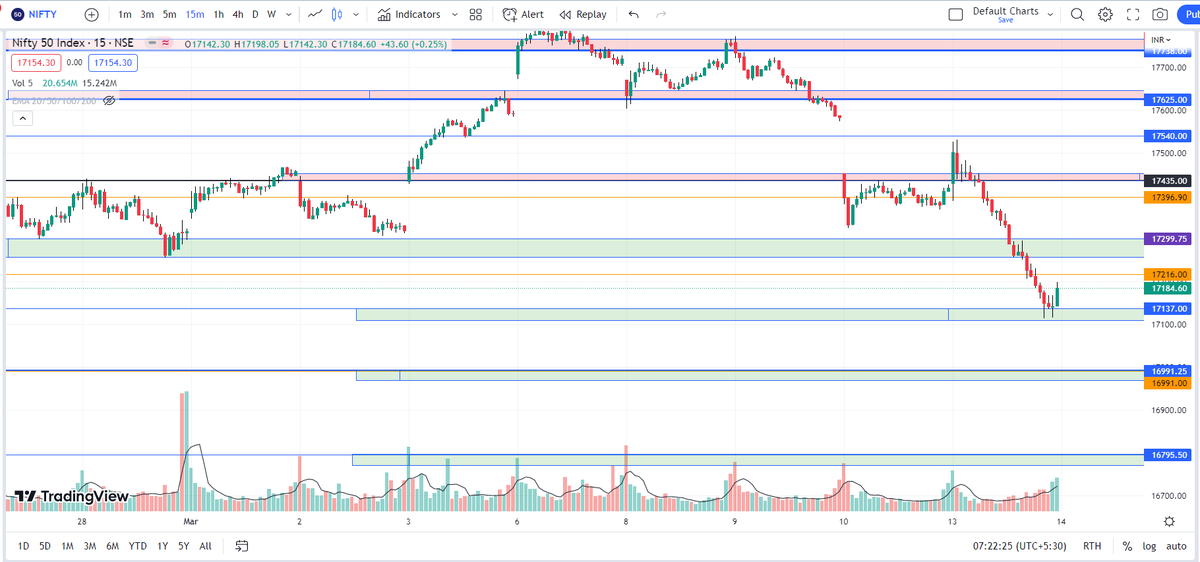Select the 5D date range
Viewport: 1200px width, 562px height.
(45, 546)
